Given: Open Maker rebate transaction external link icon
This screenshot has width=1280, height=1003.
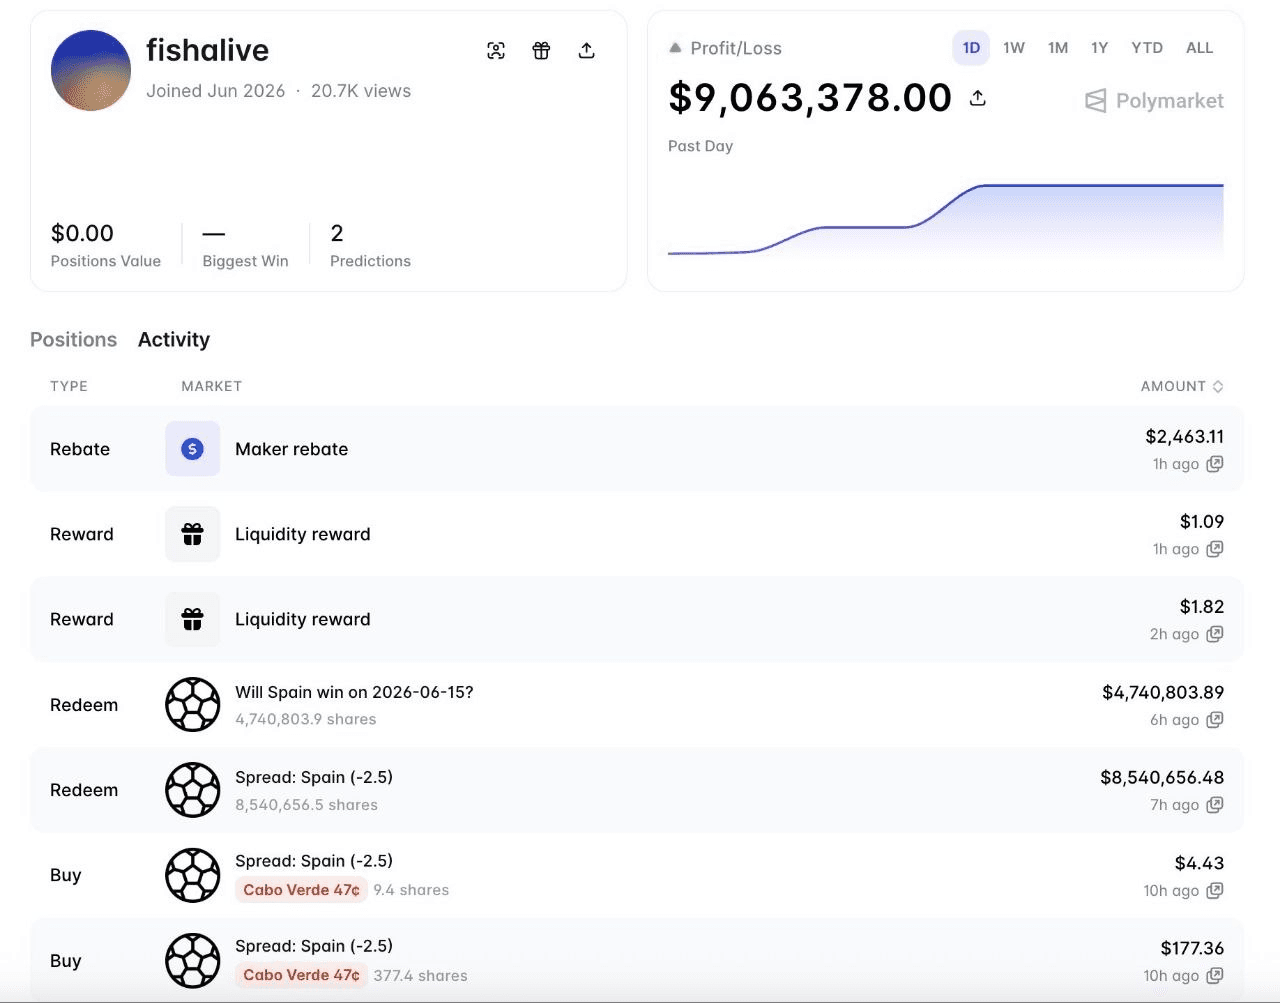Looking at the screenshot, I should pyautogui.click(x=1215, y=464).
